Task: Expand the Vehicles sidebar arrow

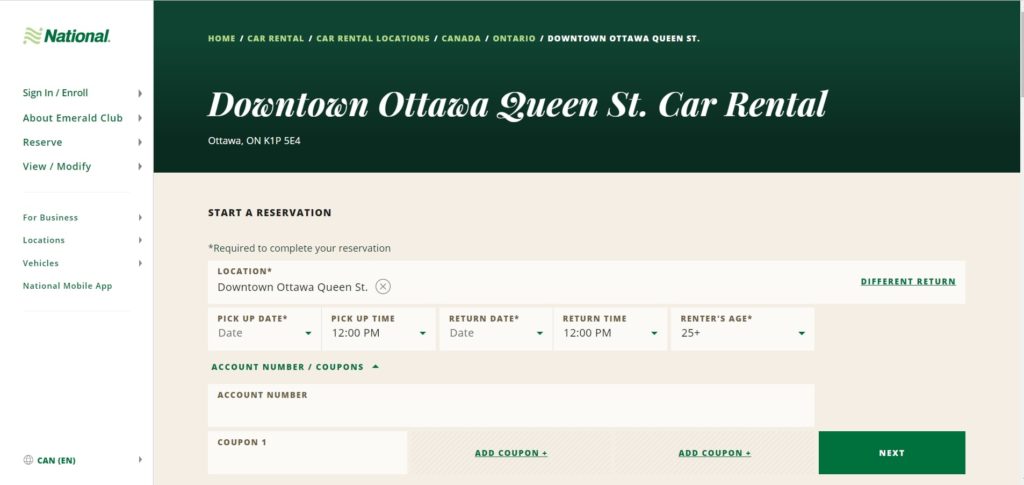Action: [x=140, y=263]
